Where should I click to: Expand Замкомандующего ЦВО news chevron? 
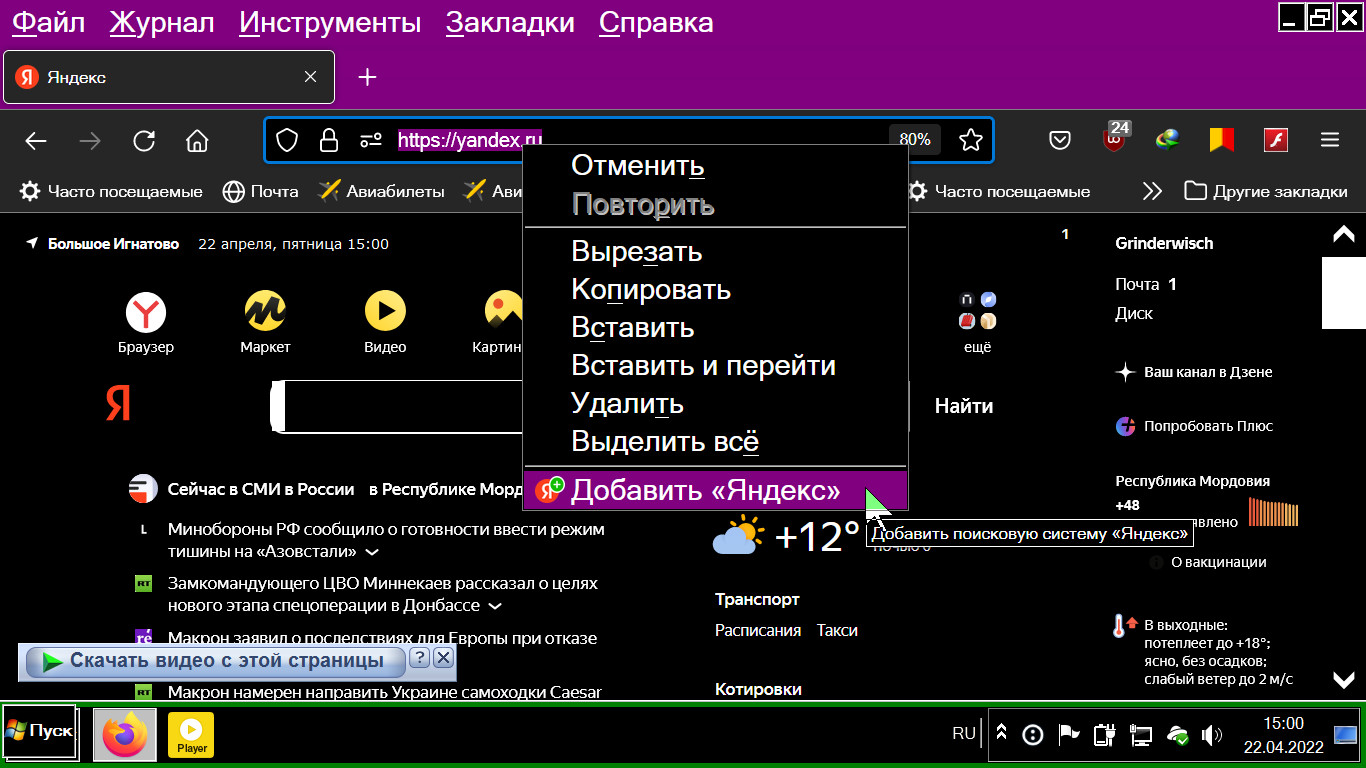point(495,606)
